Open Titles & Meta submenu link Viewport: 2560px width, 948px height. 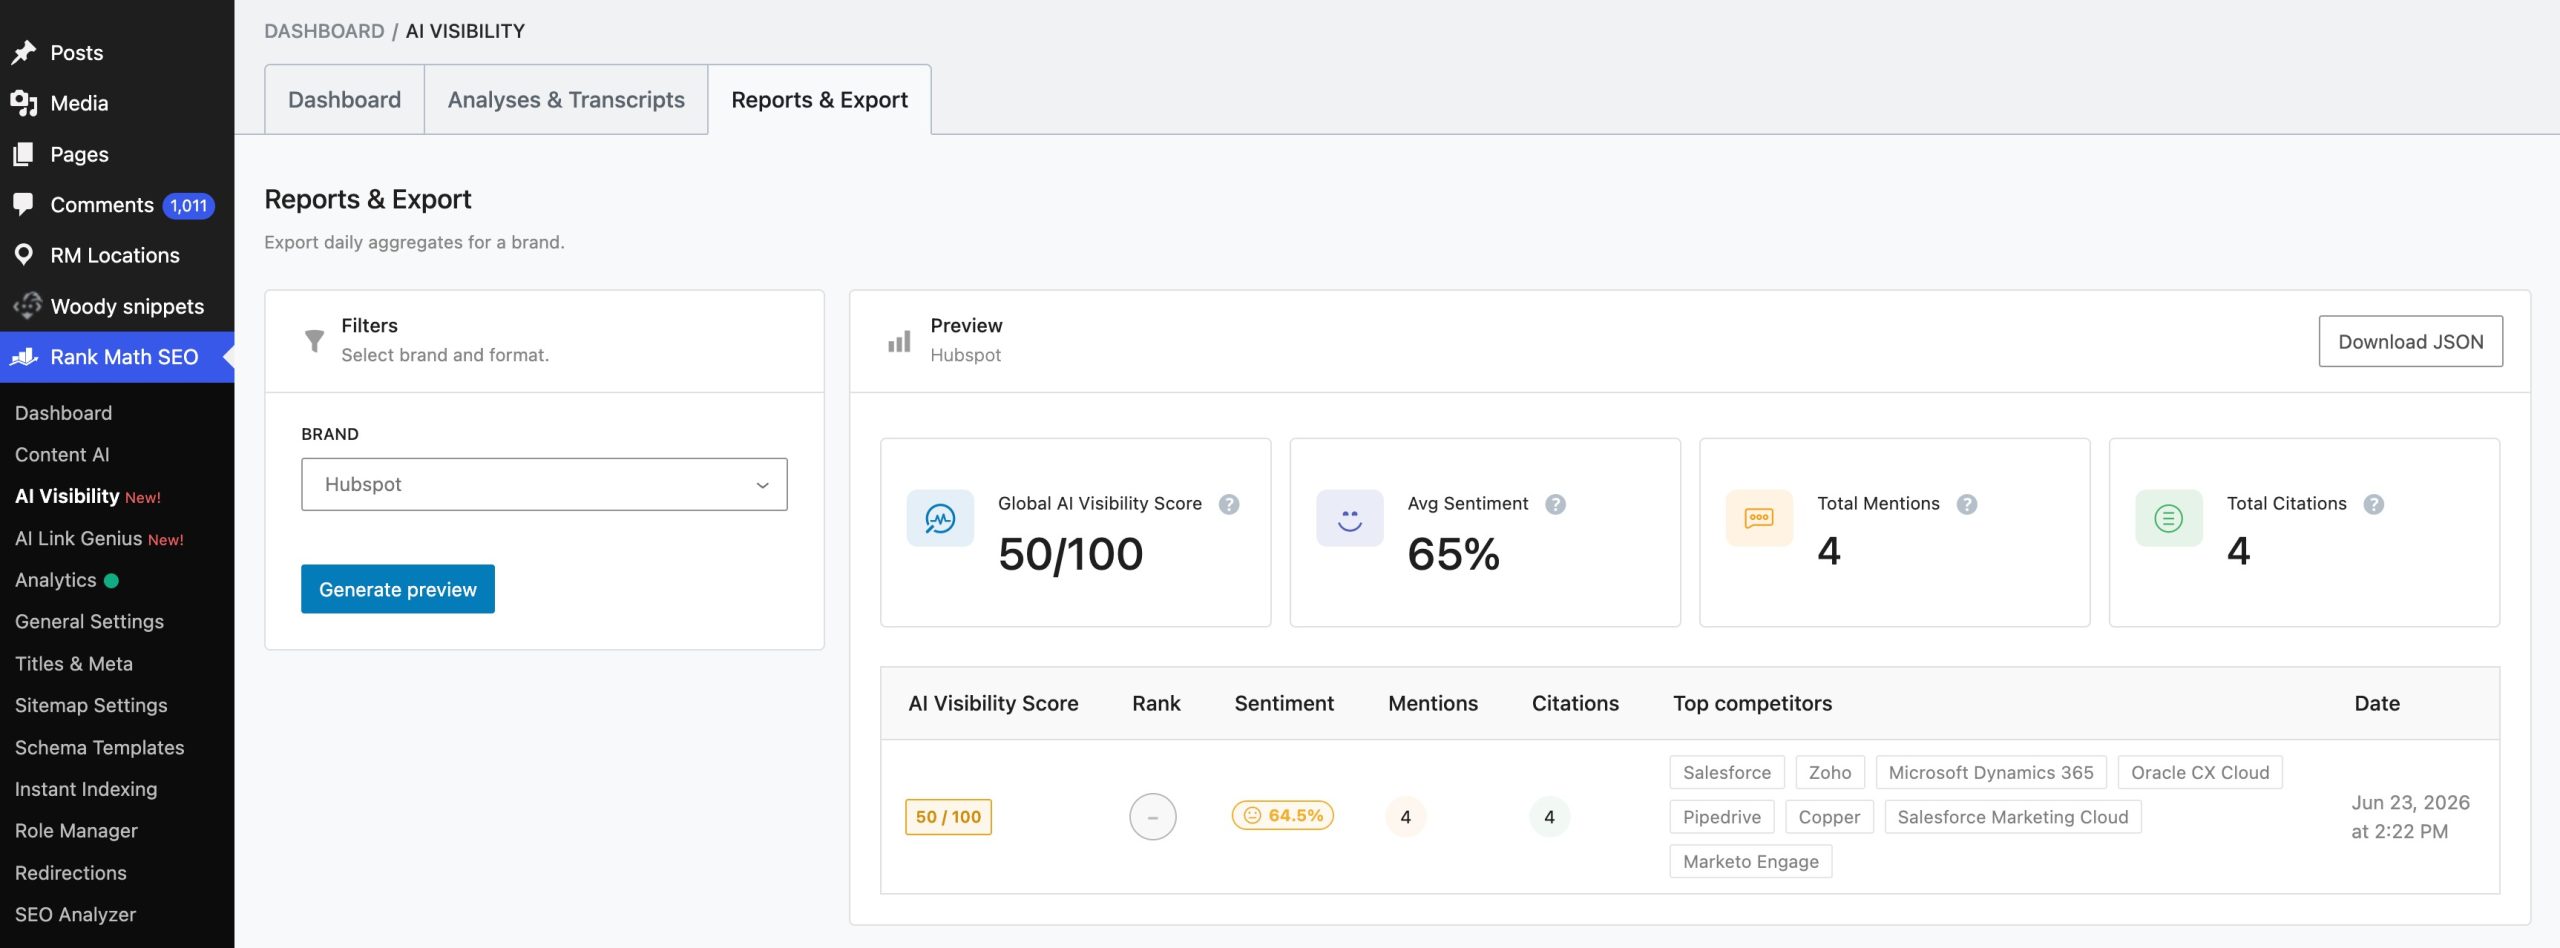pos(74,663)
